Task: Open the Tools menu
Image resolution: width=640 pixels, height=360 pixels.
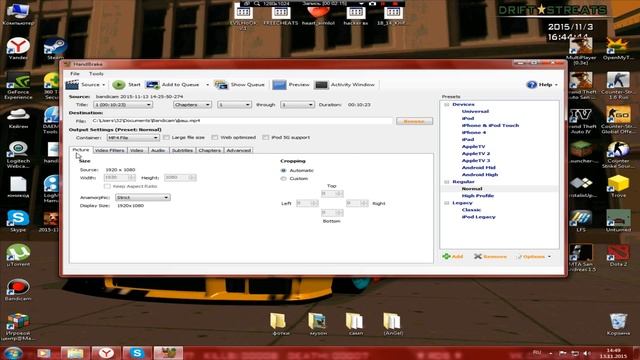Action: pos(96,74)
